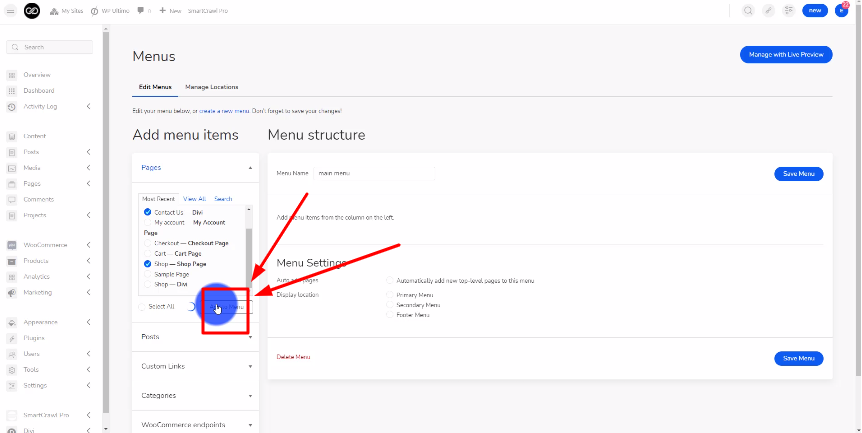862x433 pixels.
Task: Check the Sample Page checkbox
Action: click(x=148, y=273)
